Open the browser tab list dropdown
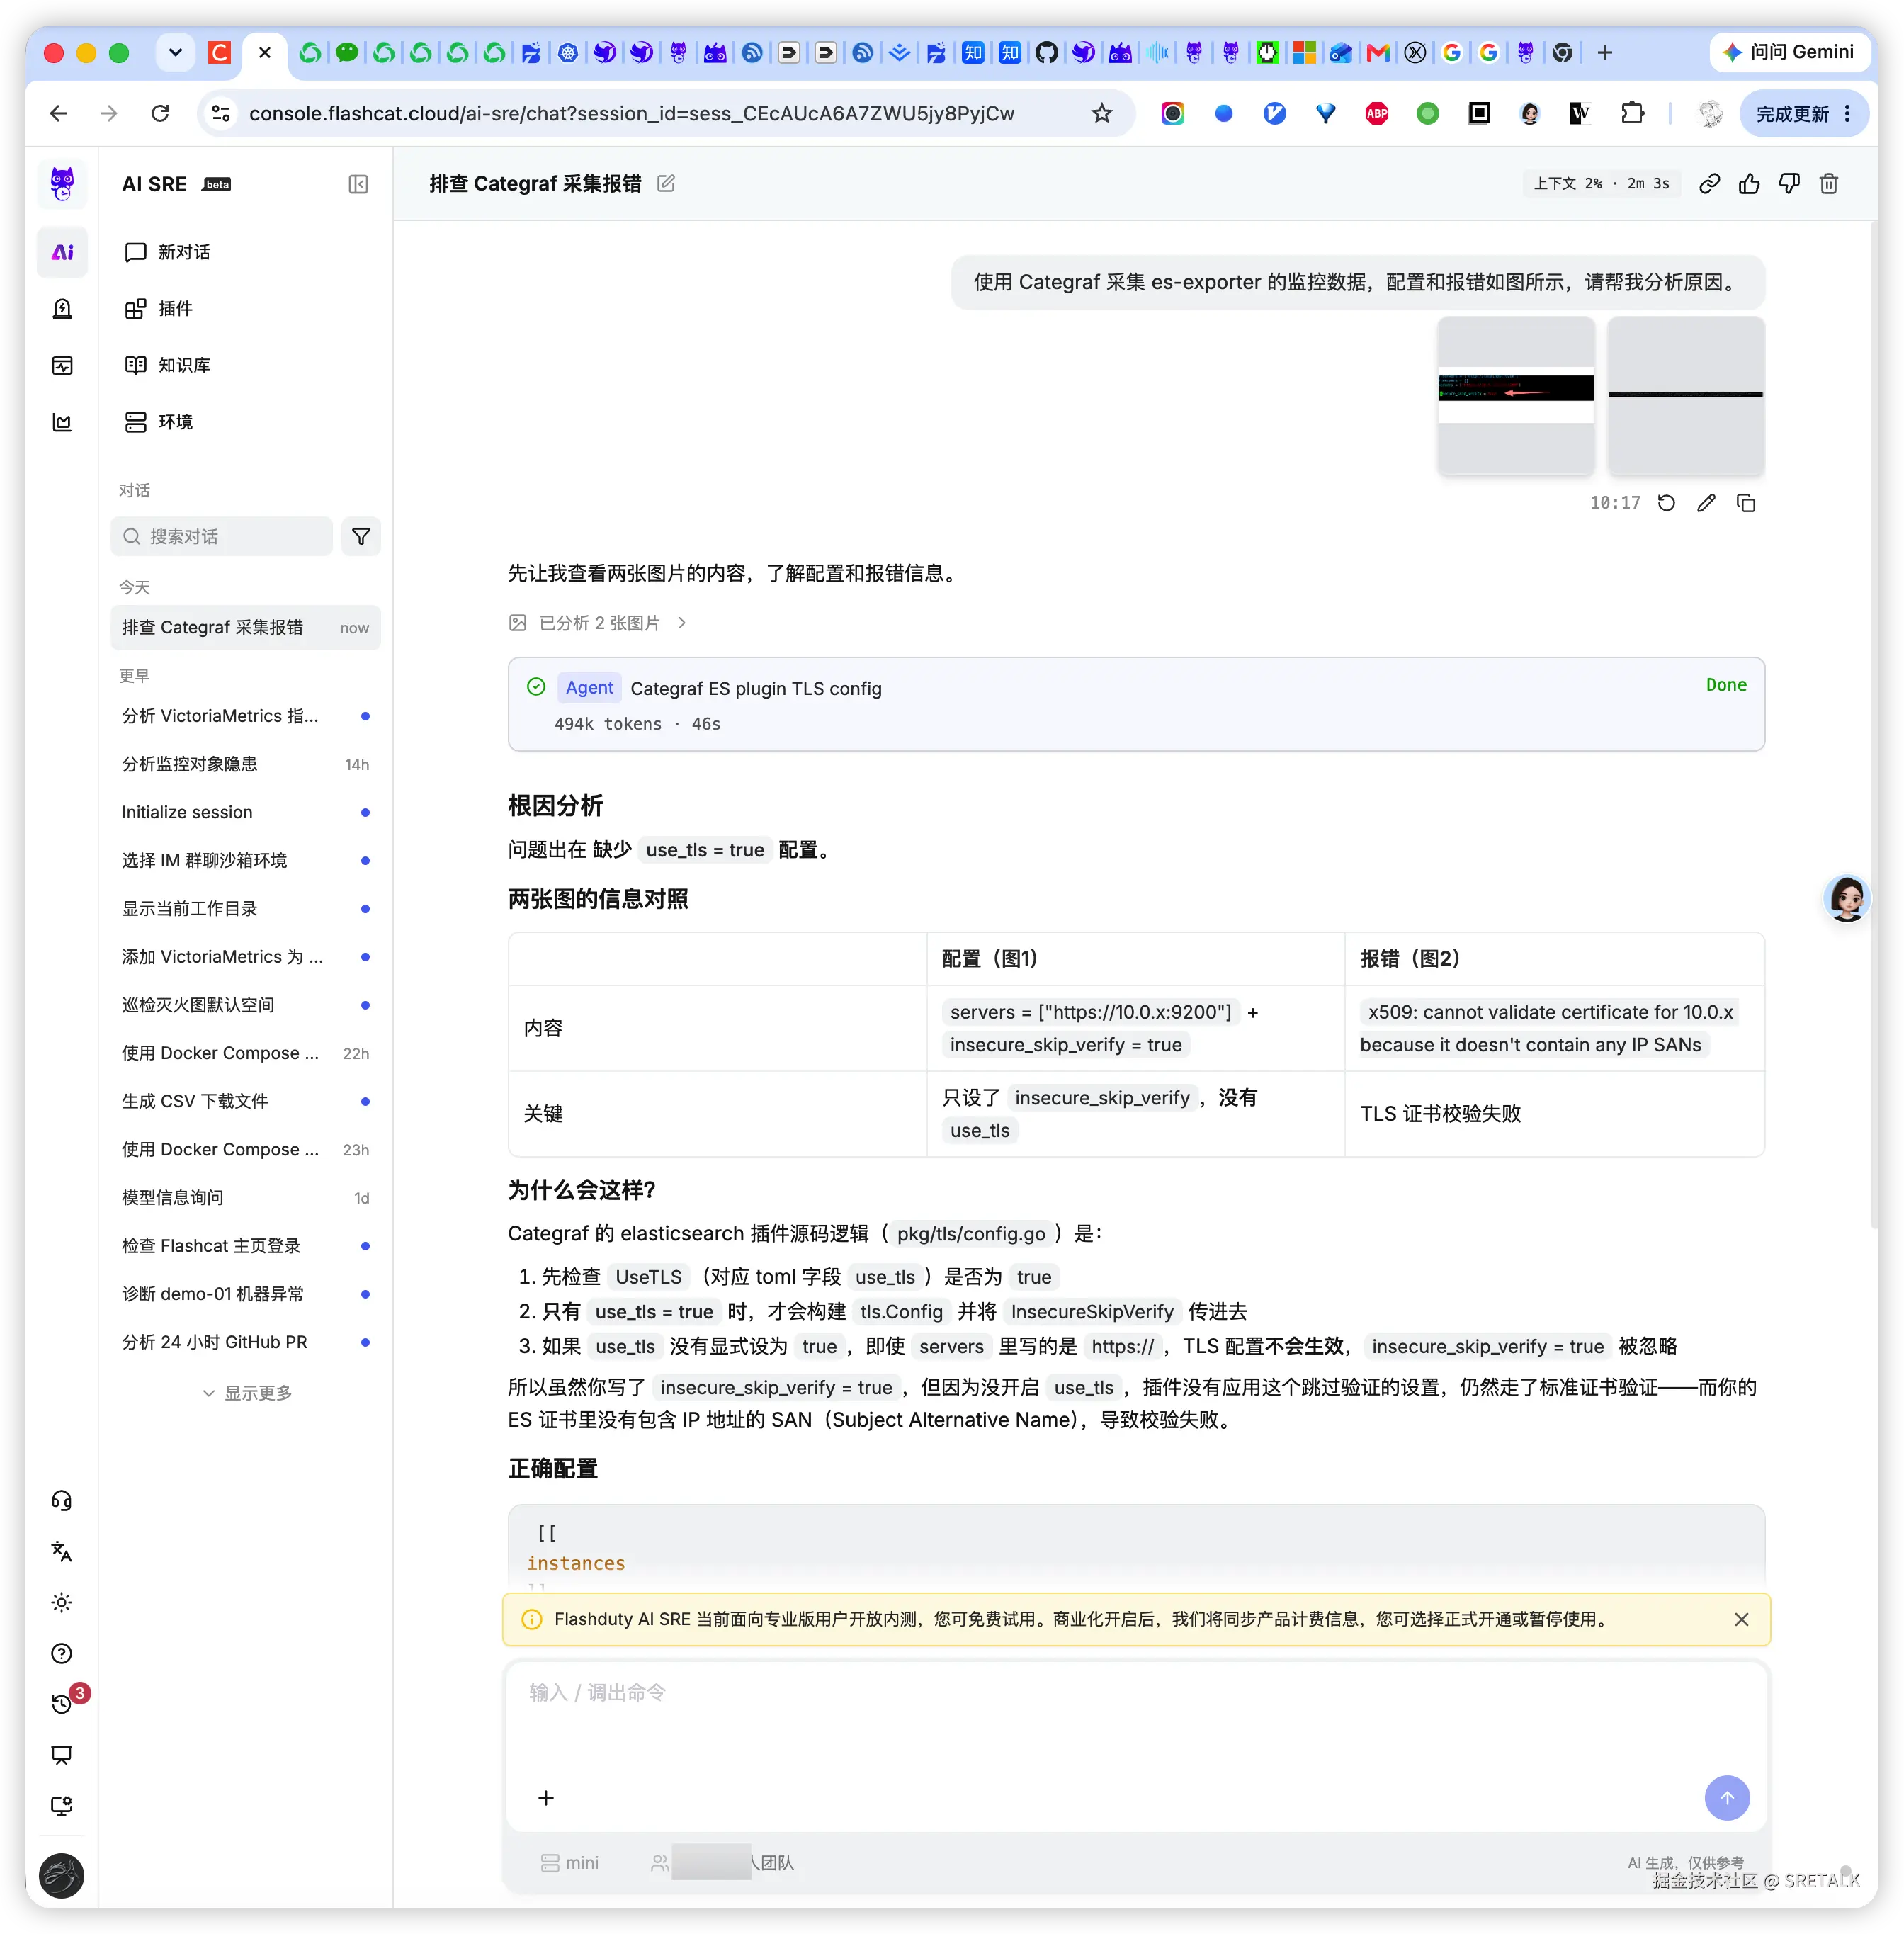The width and height of the screenshot is (1904, 1934). coord(175,53)
